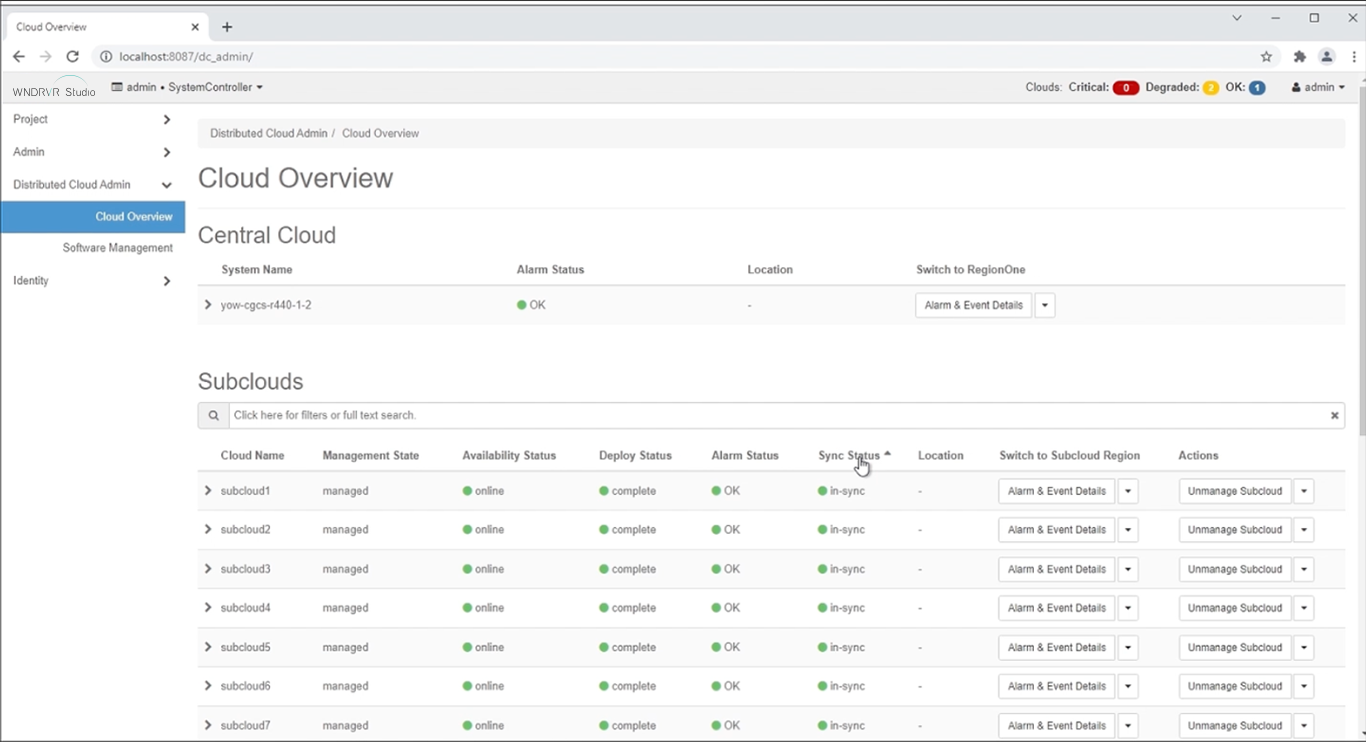Click Central Cloud Alarm & Event Details button
This screenshot has height=742, width=1366.
[x=973, y=305]
